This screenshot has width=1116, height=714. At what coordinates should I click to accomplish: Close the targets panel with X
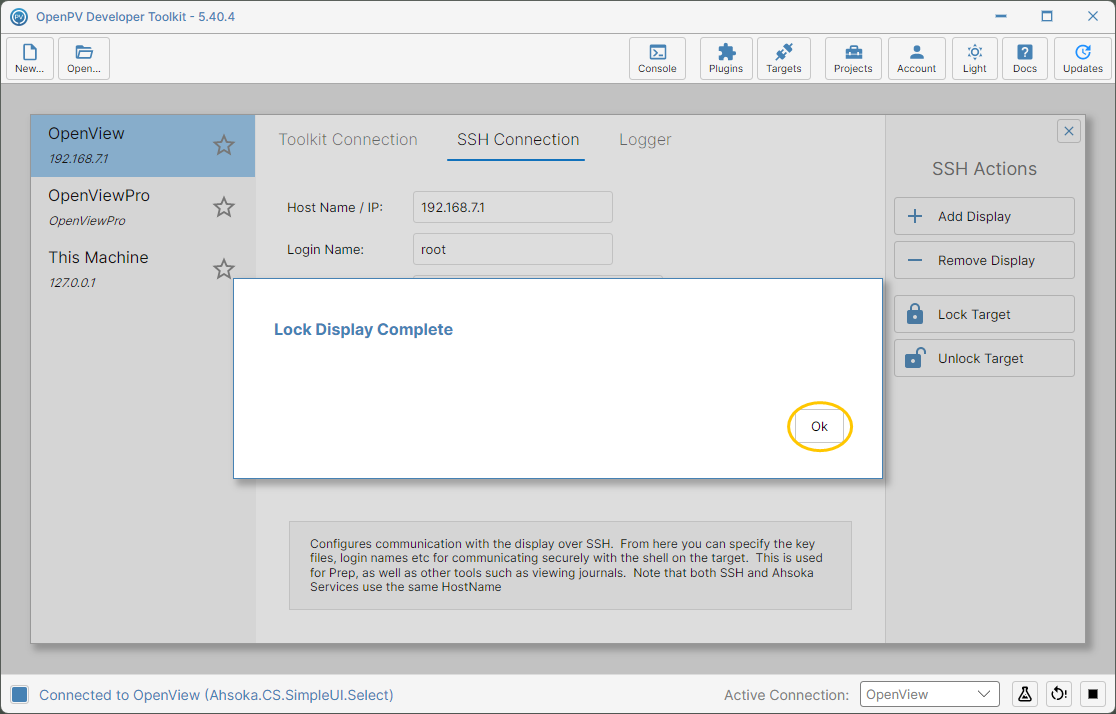(1068, 131)
